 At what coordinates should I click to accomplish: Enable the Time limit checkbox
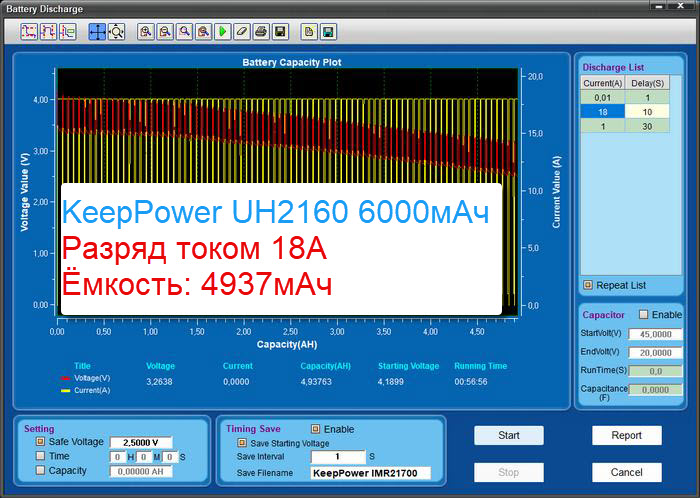[41, 456]
